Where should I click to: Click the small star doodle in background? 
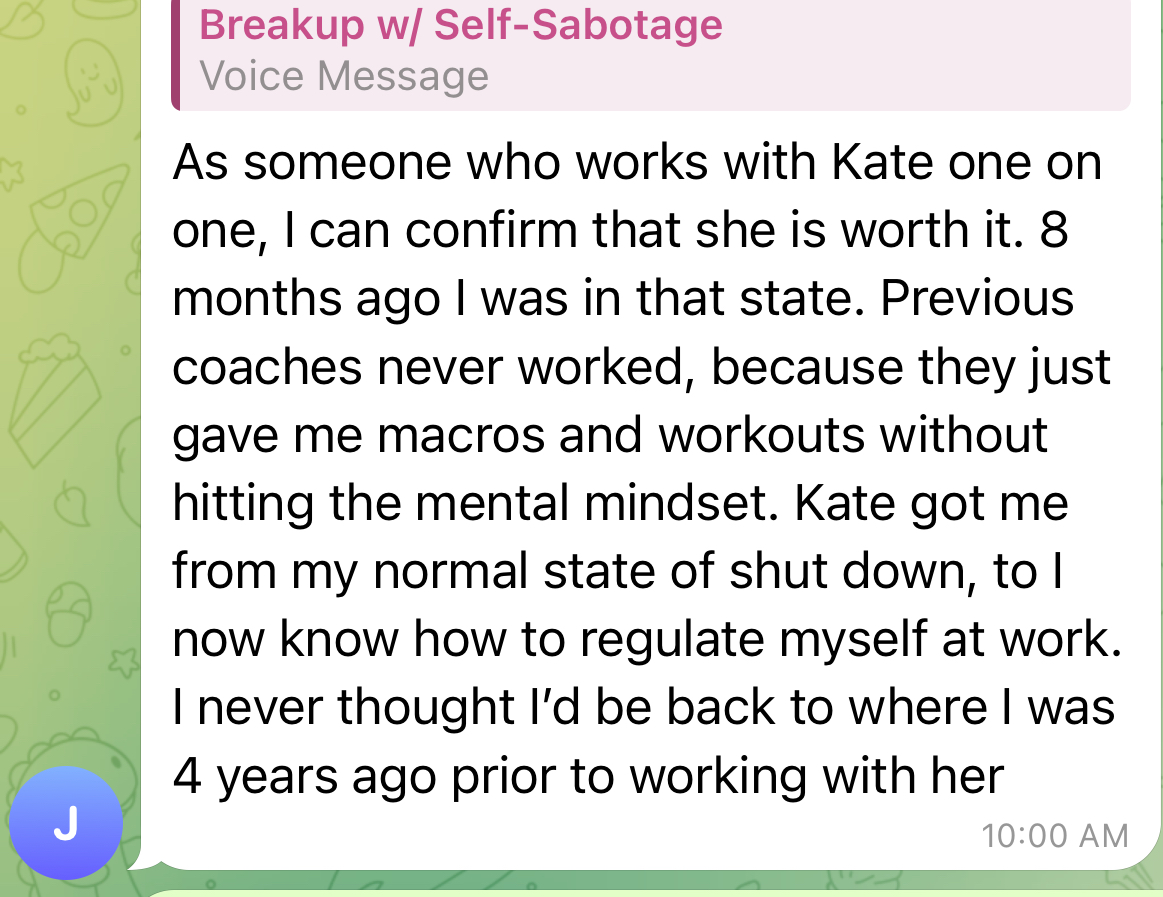(122, 661)
